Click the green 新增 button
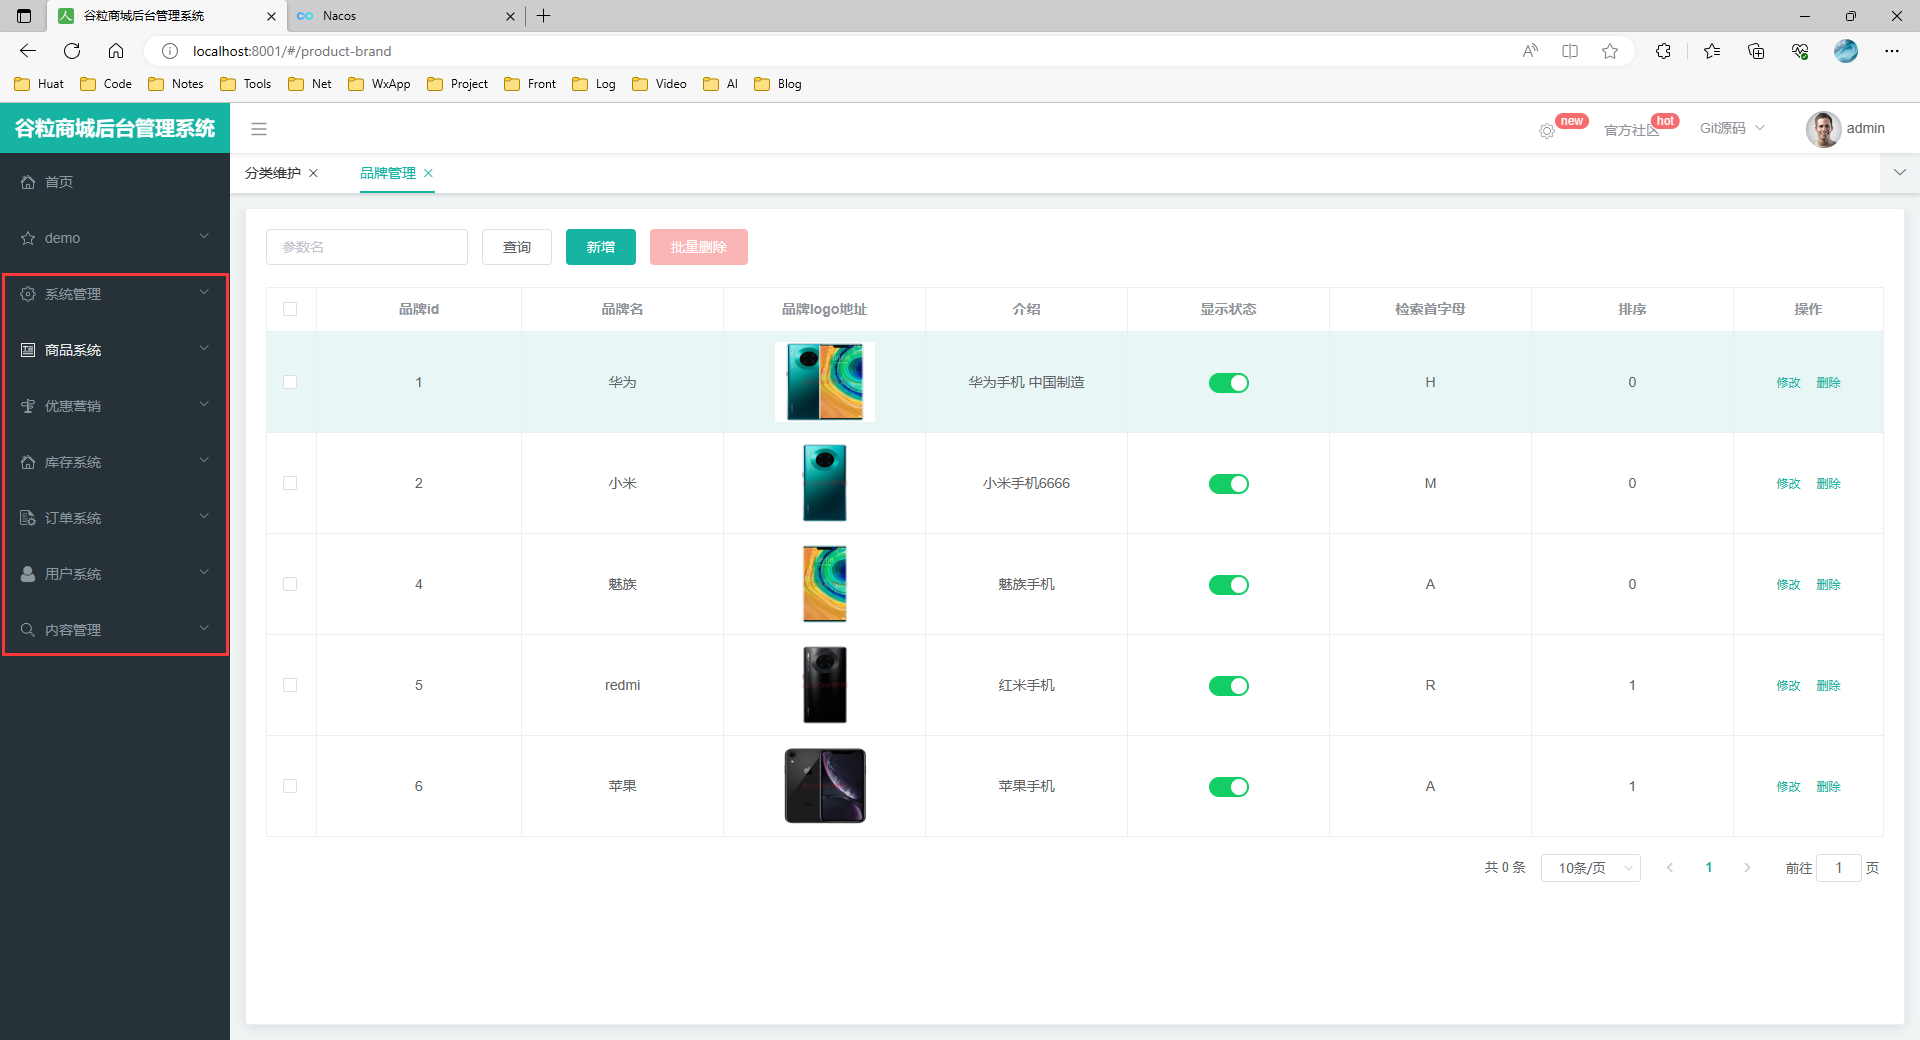1920x1040 pixels. coord(600,247)
